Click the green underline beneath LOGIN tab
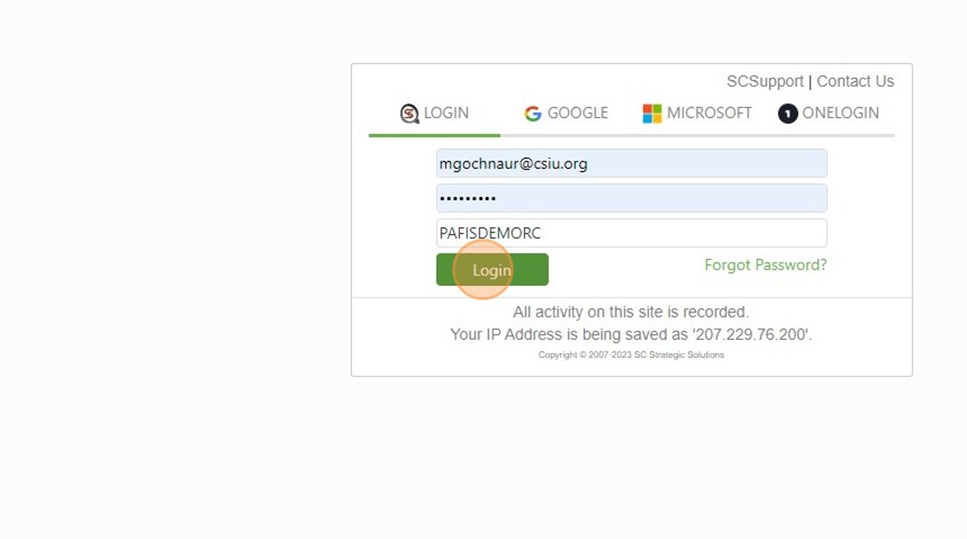 tap(434, 134)
